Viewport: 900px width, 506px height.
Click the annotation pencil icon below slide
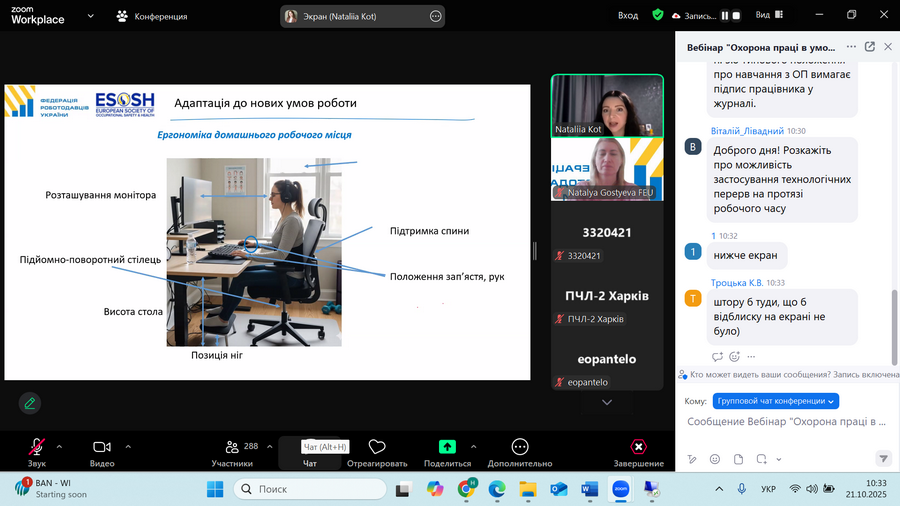(x=30, y=403)
